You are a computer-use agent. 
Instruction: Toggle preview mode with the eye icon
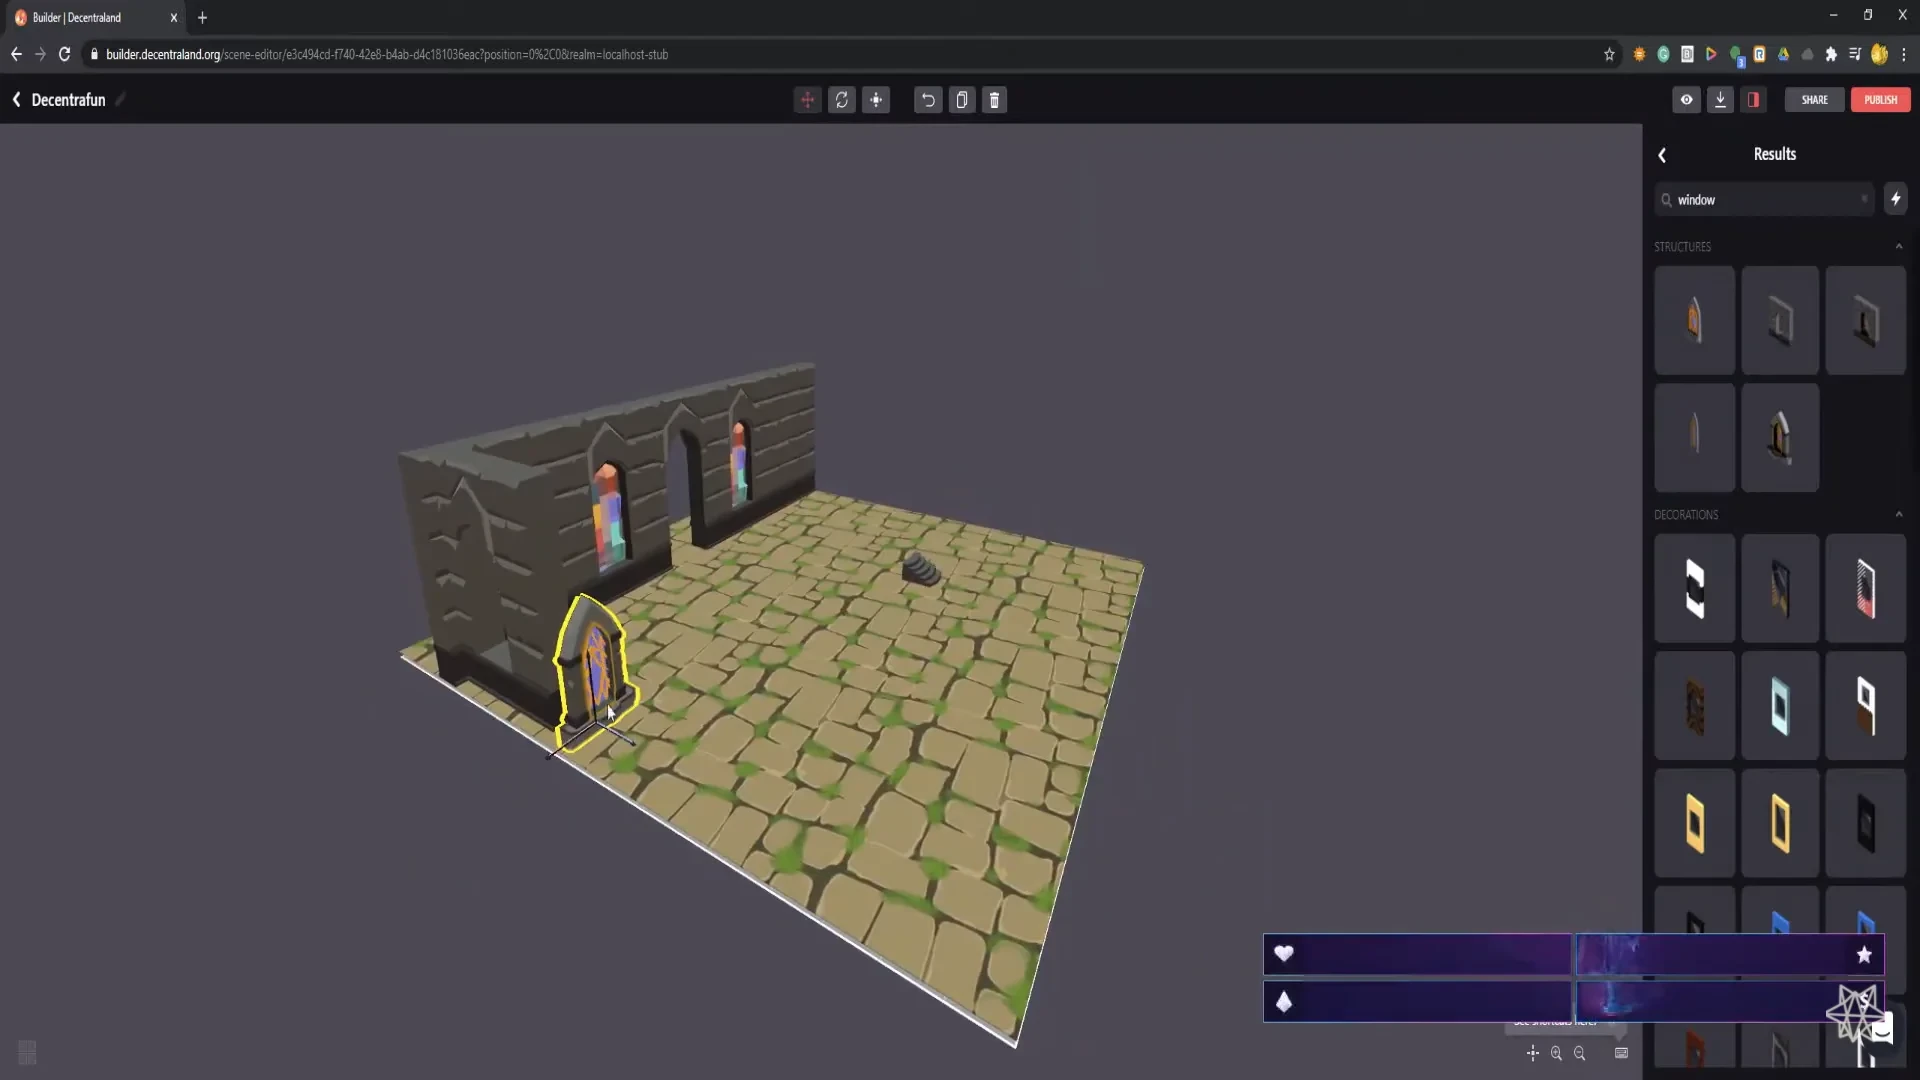1686,100
